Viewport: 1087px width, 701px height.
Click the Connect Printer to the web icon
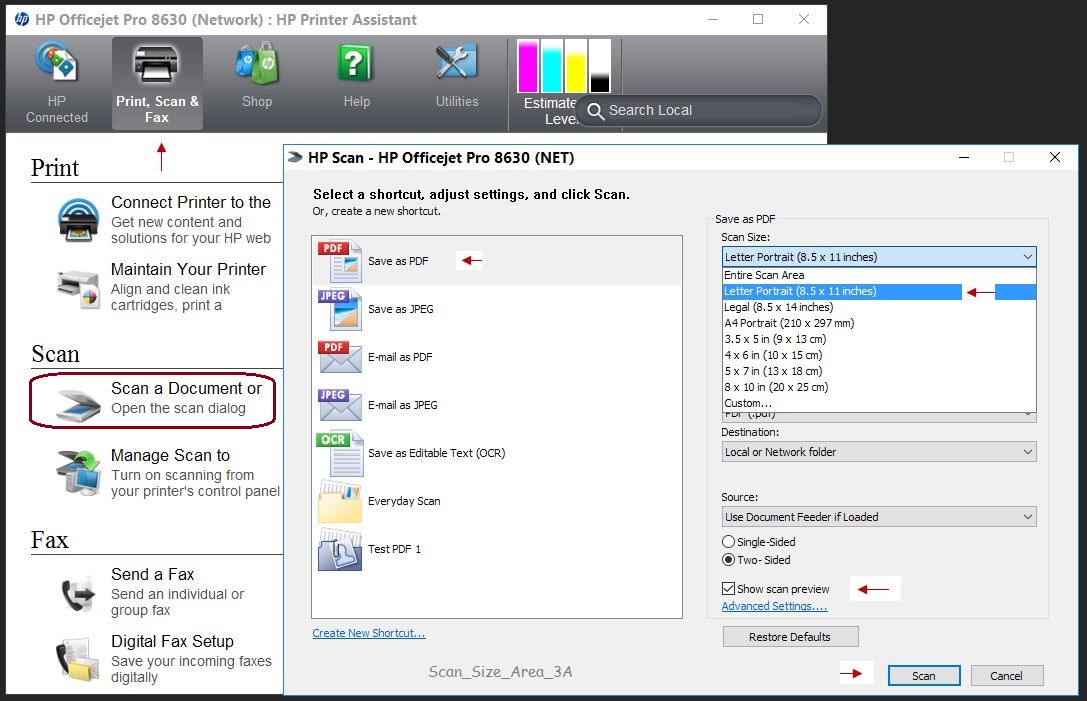click(x=78, y=220)
